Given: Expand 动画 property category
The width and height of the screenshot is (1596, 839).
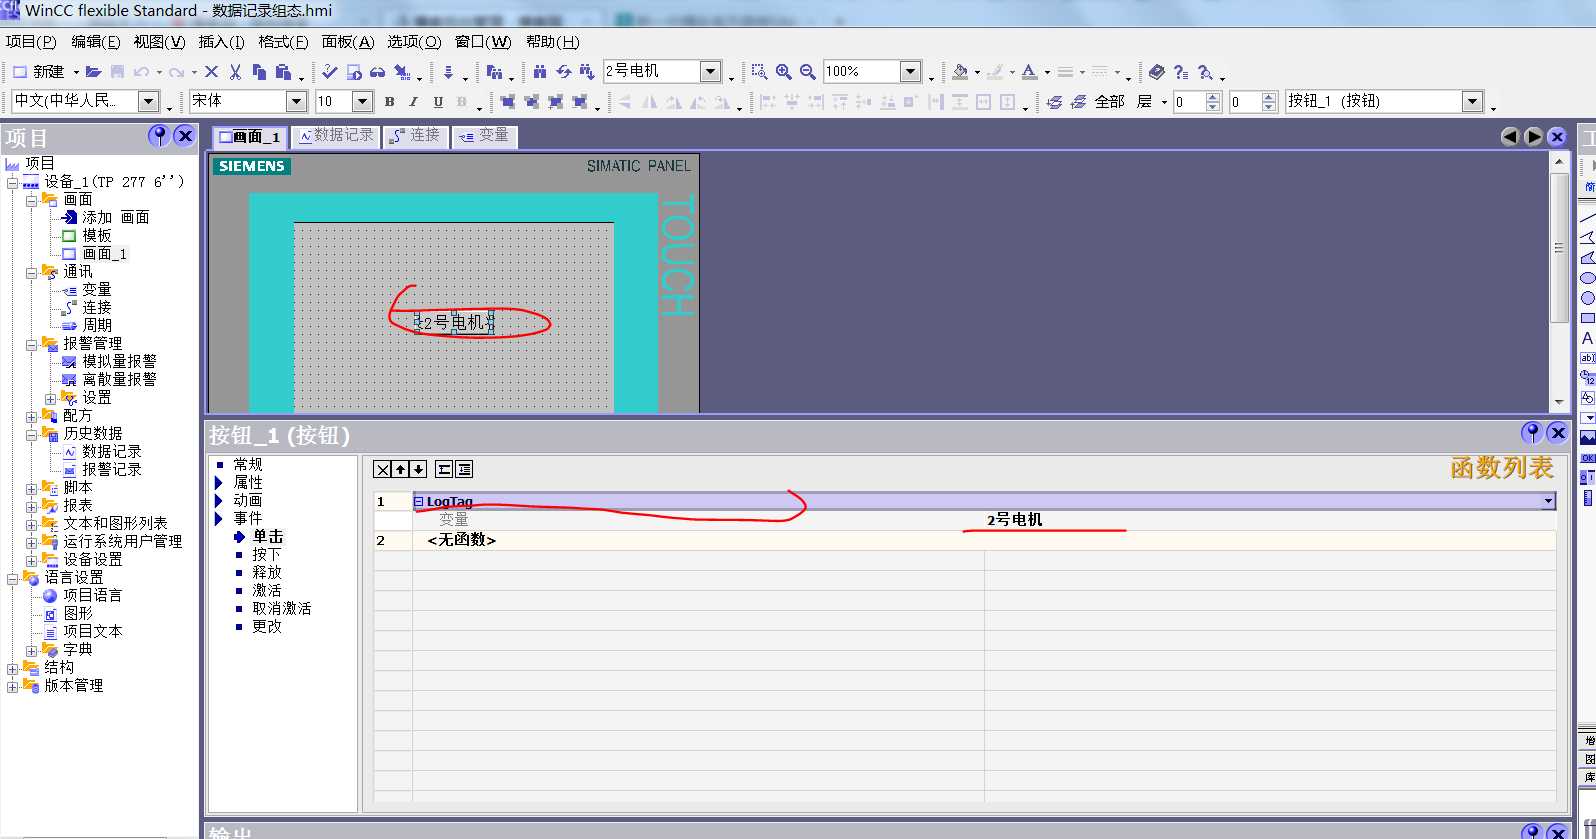Looking at the screenshot, I should [219, 500].
